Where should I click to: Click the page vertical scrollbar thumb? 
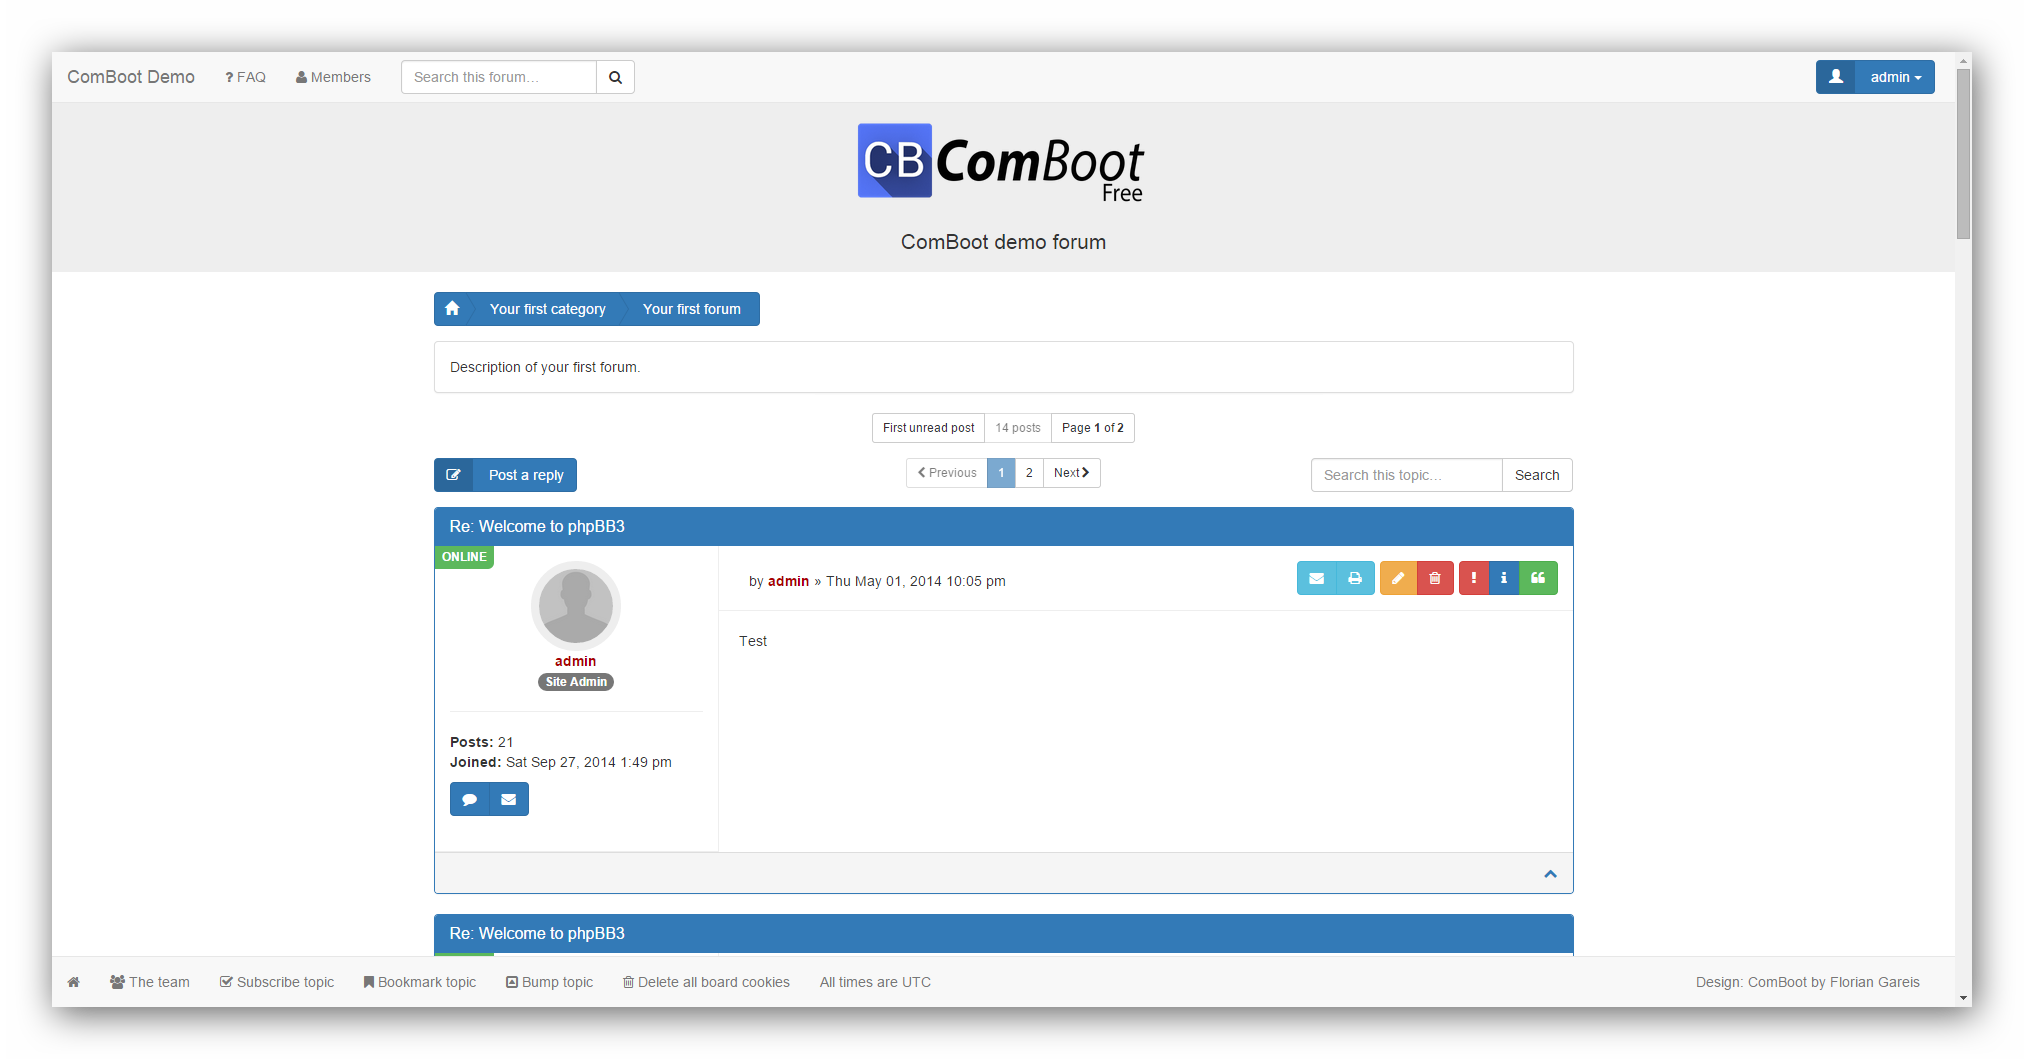[x=1963, y=154]
